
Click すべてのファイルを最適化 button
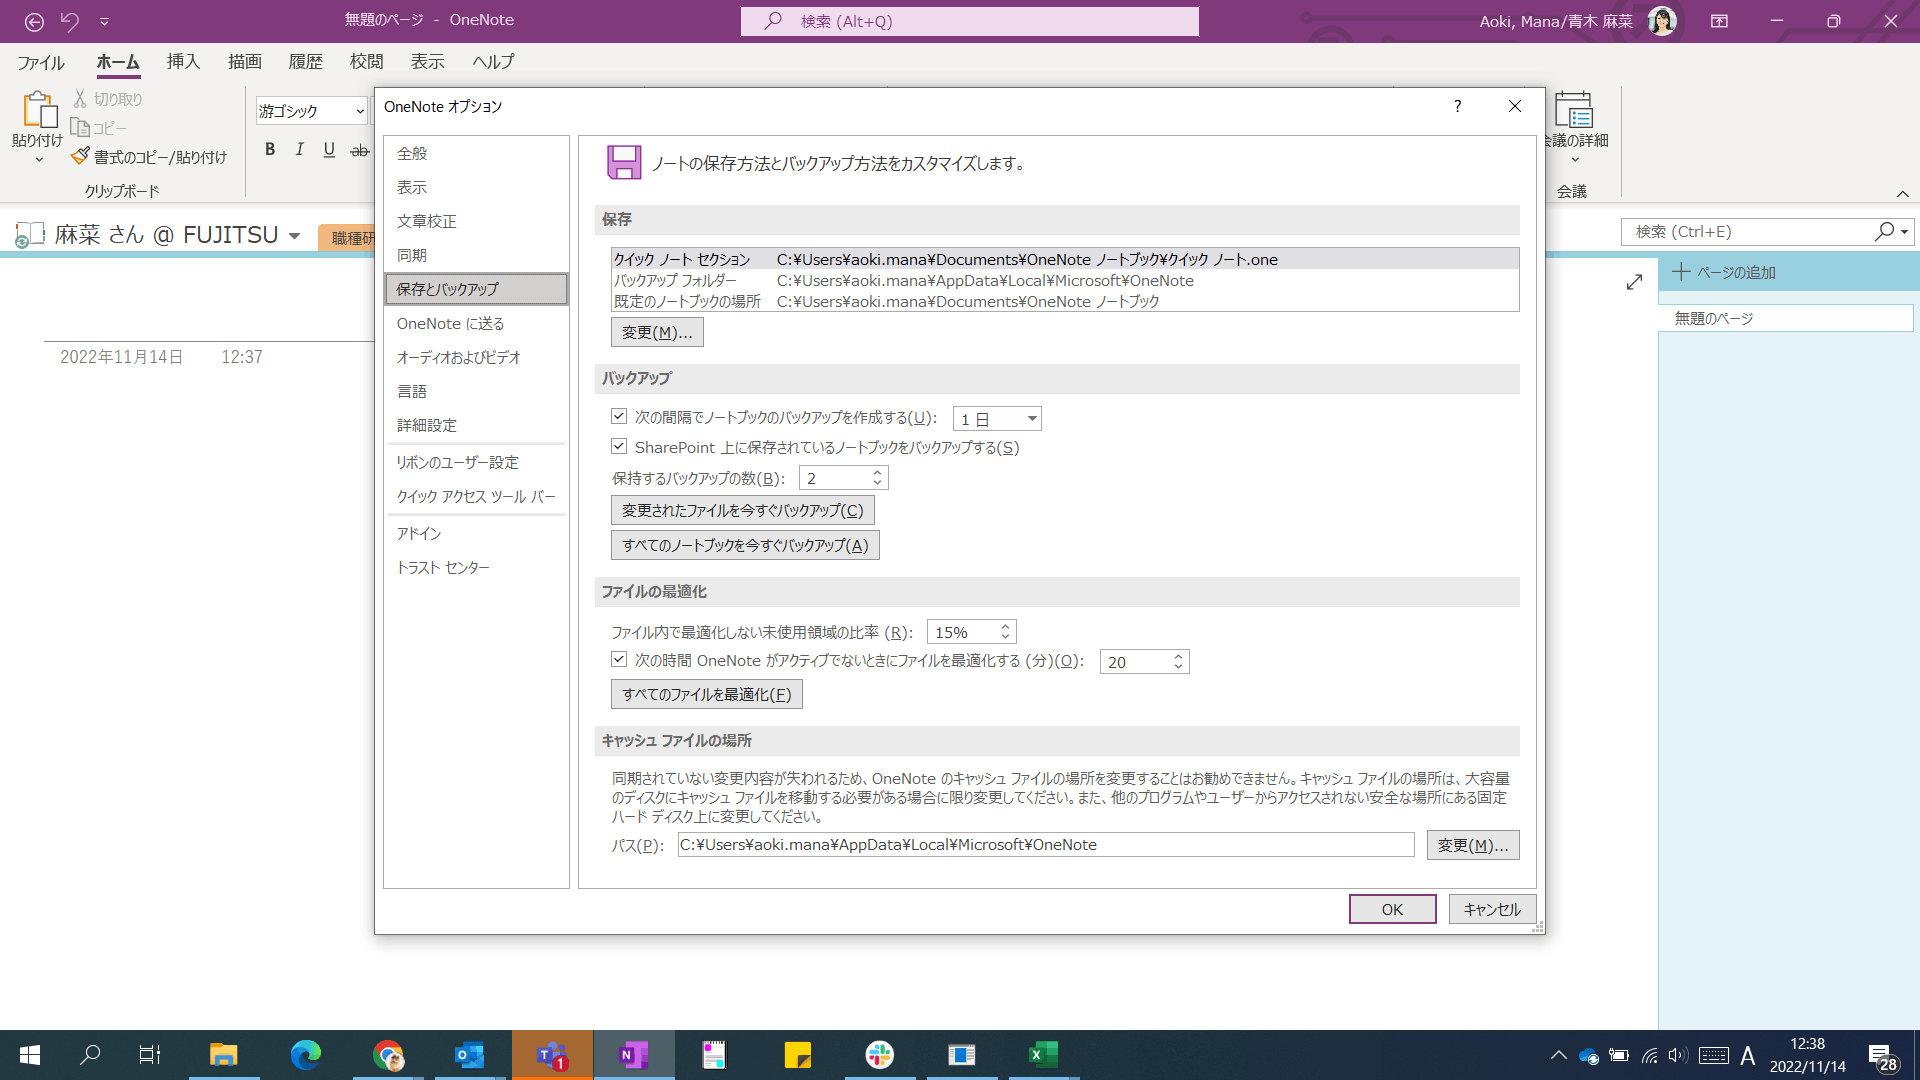coord(707,694)
